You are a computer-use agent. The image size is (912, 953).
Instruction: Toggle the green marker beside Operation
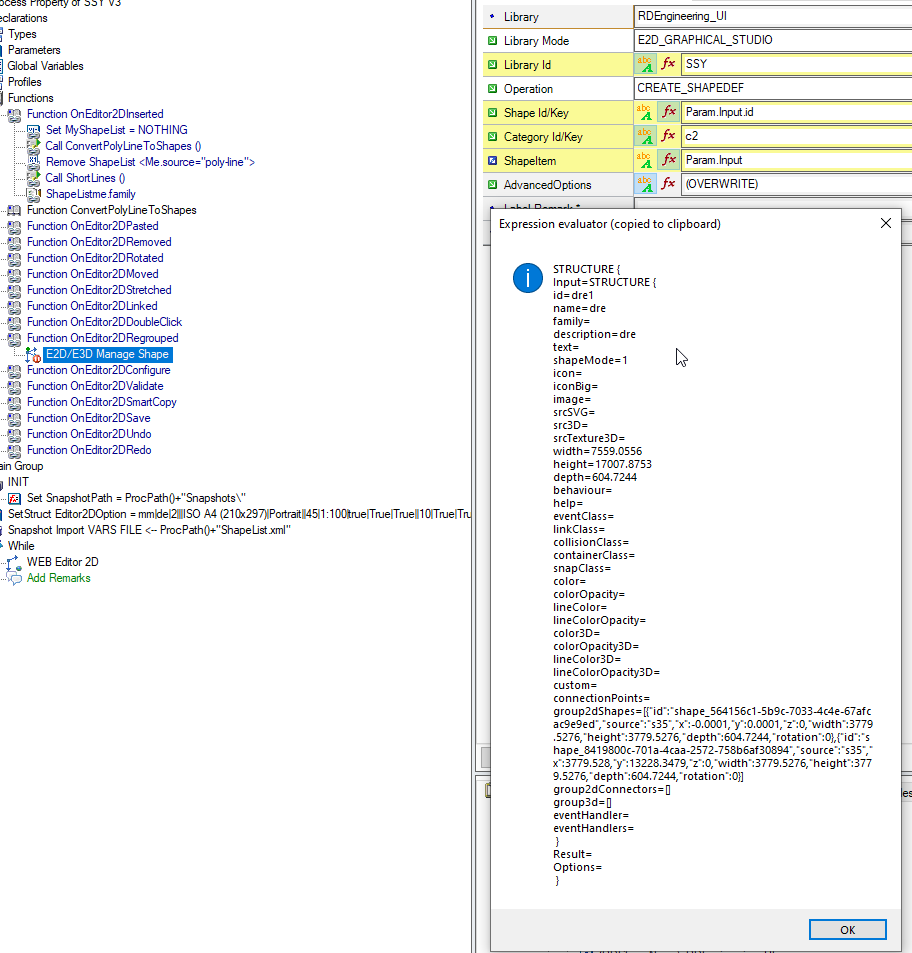pos(493,89)
